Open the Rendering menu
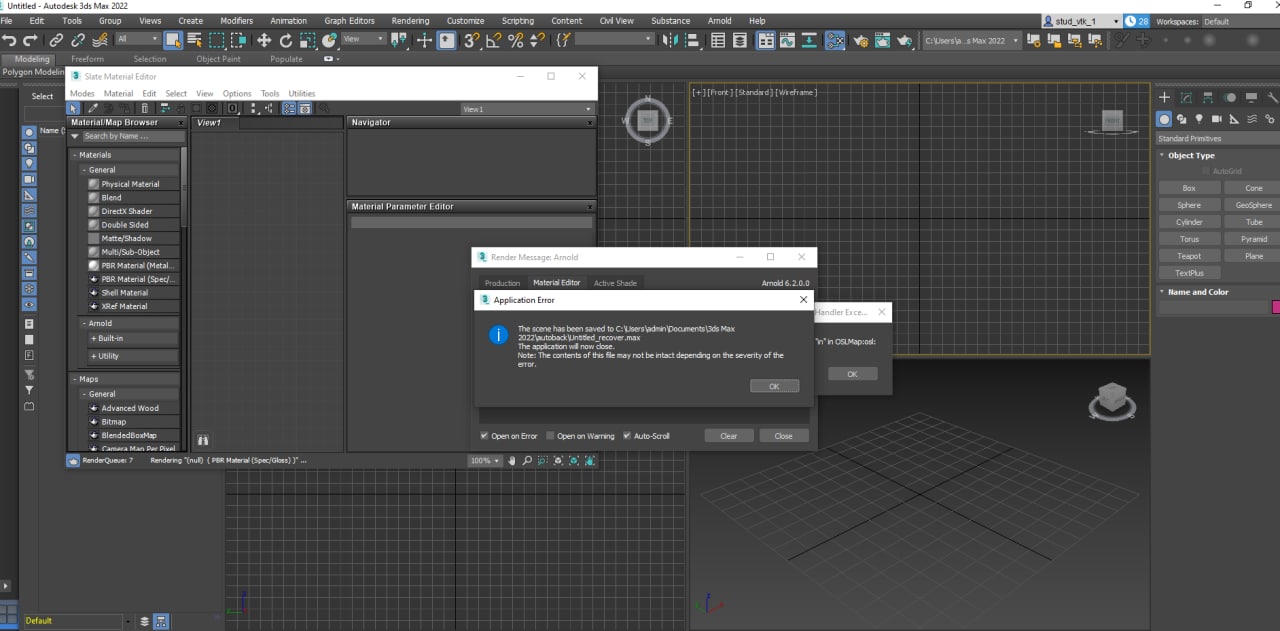The height and width of the screenshot is (631, 1280). (x=410, y=20)
